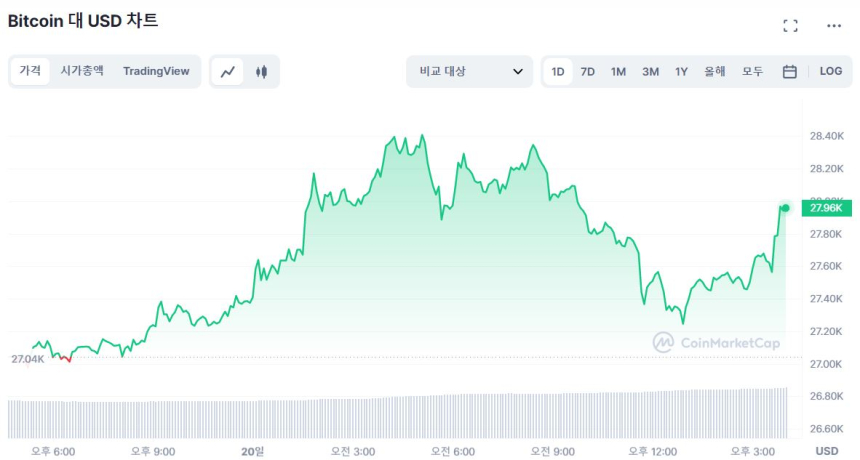Switch to line chart view
This screenshot has height=460, width=860.
pos(228,72)
